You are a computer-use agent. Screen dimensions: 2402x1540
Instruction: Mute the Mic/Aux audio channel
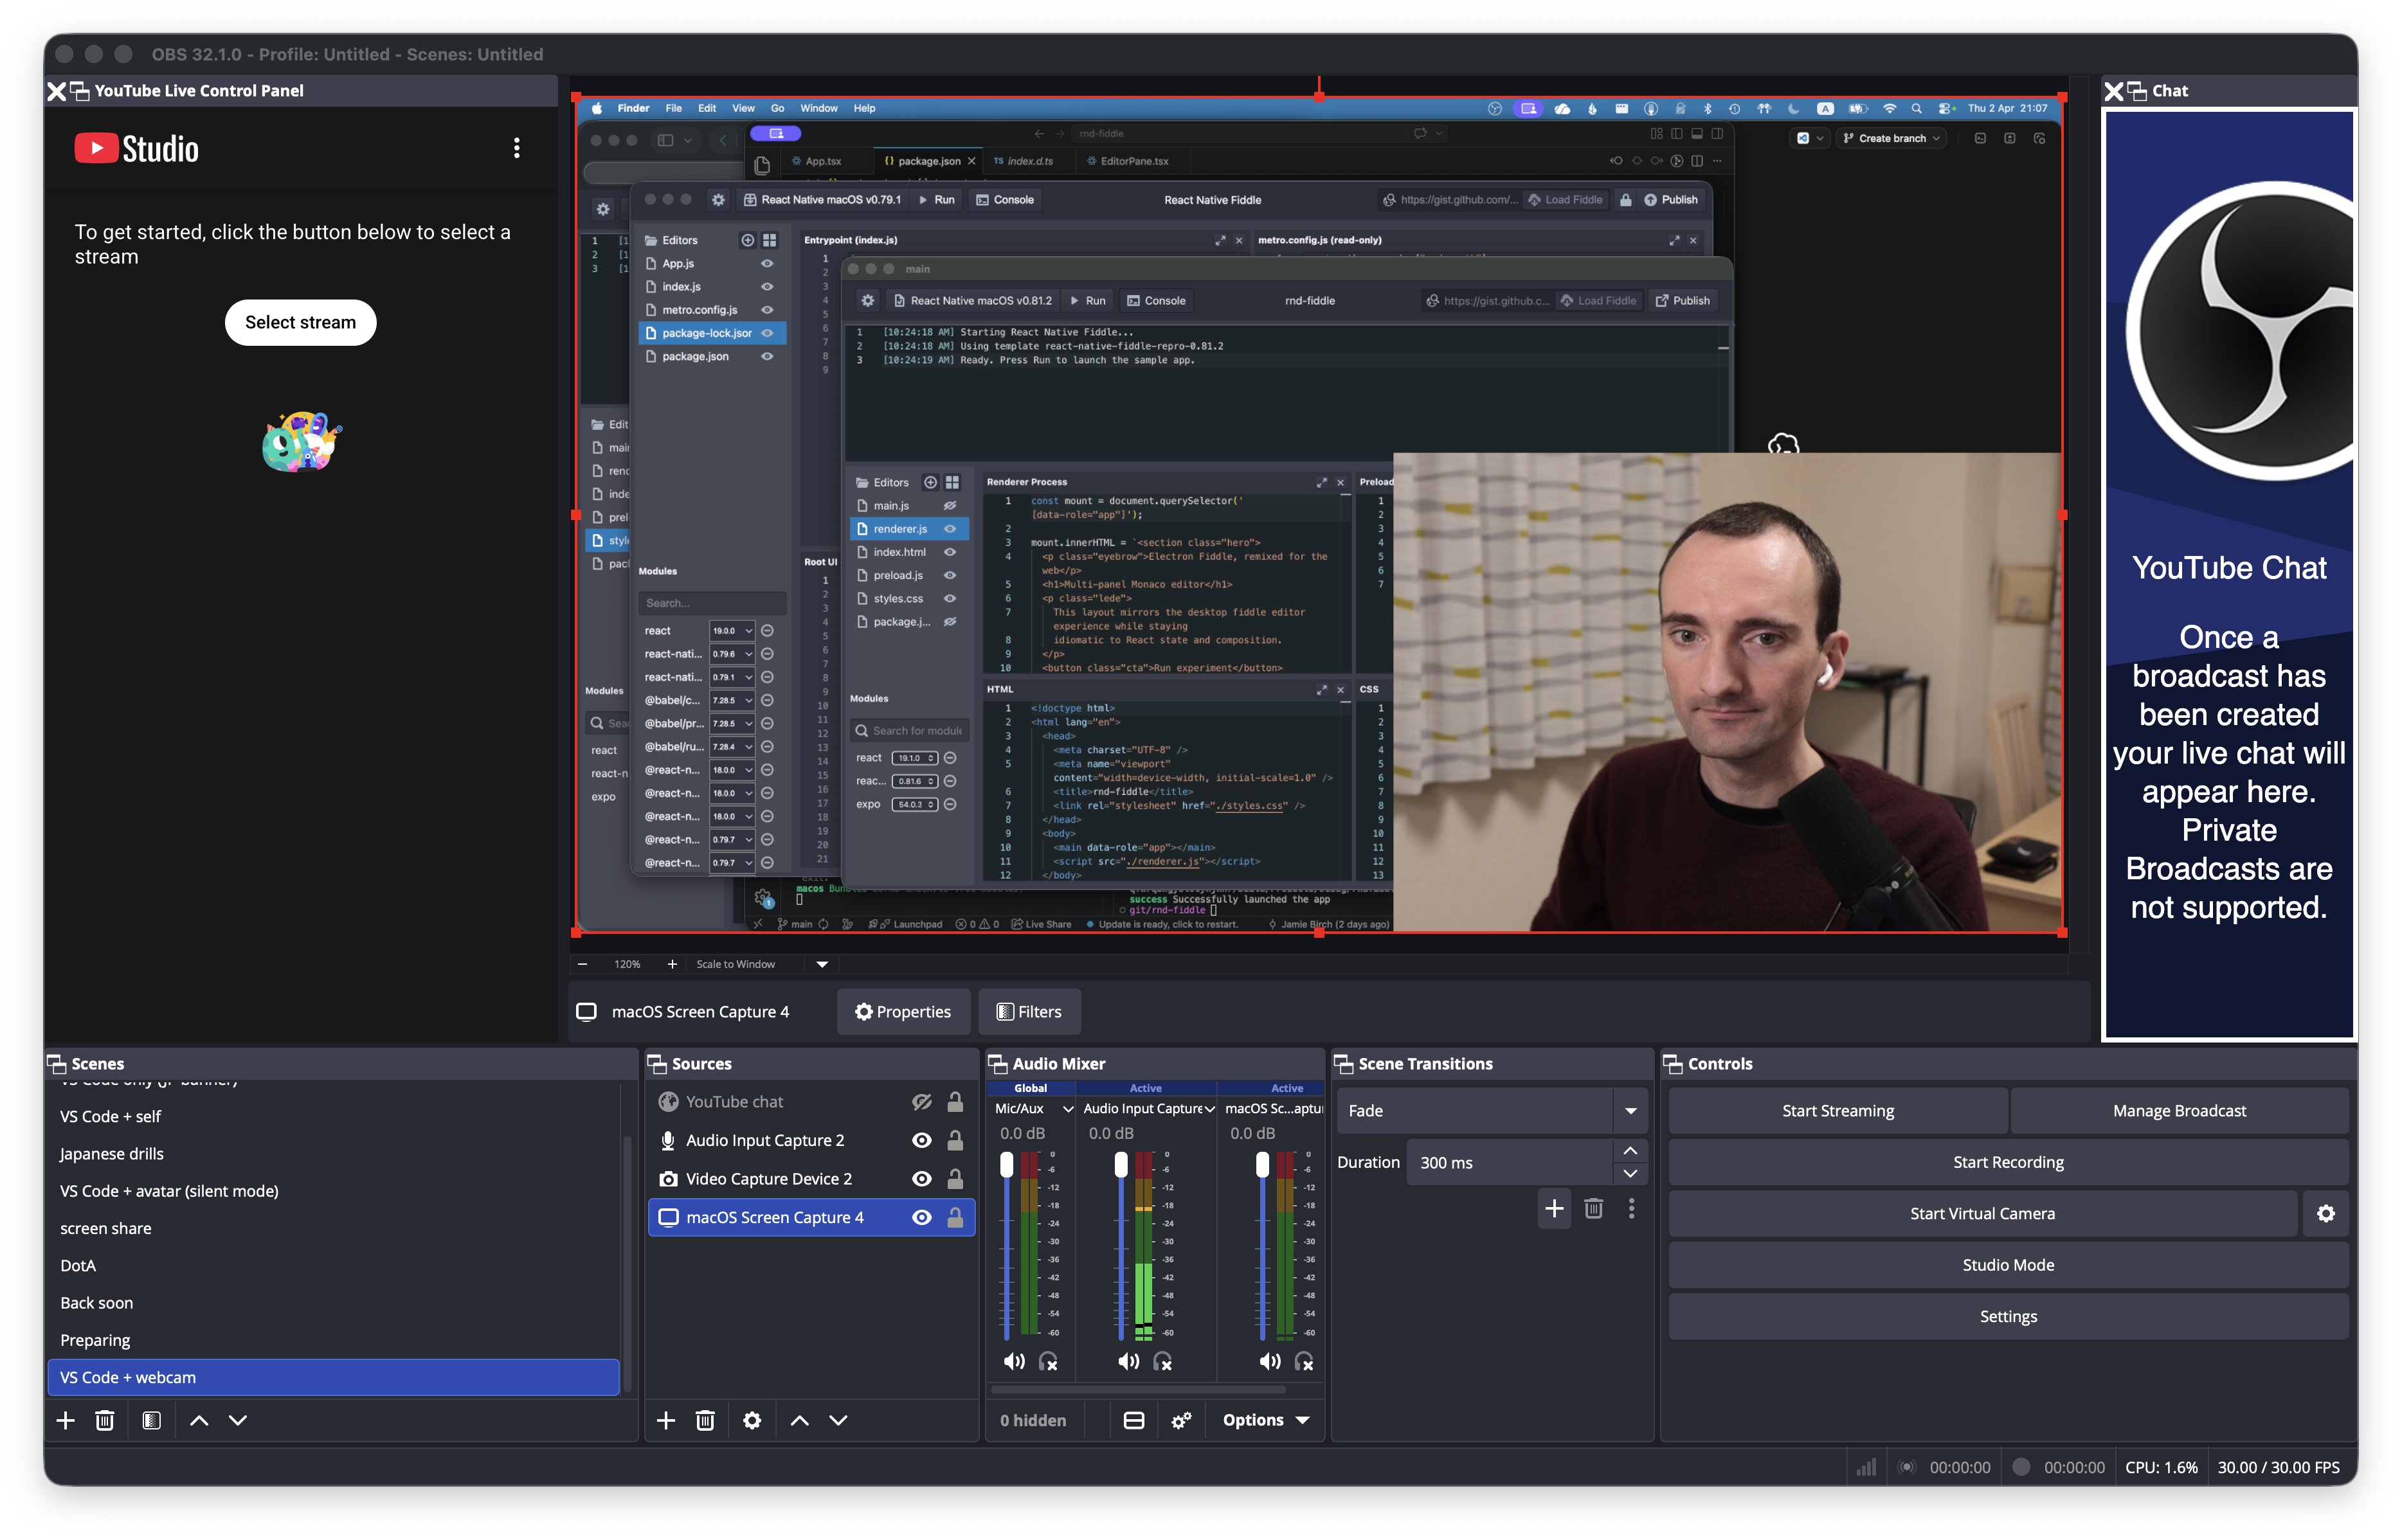pos(1014,1361)
